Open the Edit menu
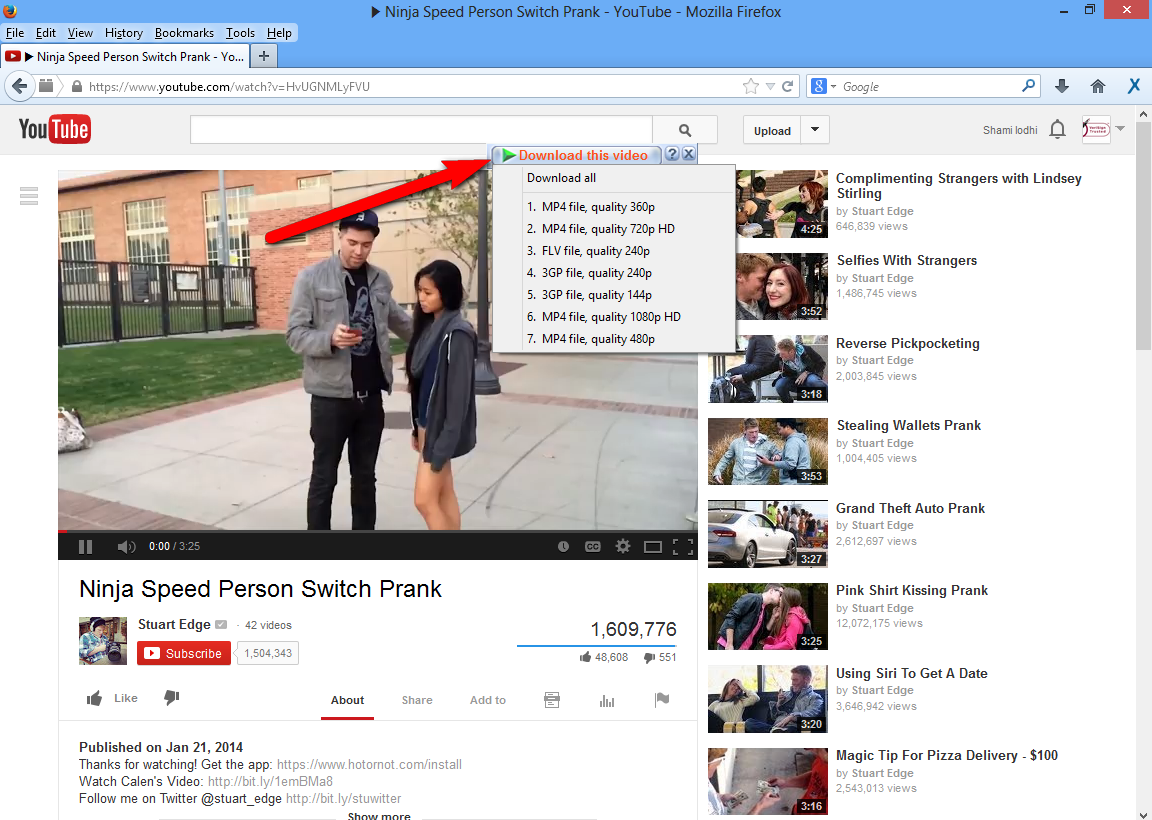Image resolution: width=1152 pixels, height=820 pixels. [x=46, y=33]
